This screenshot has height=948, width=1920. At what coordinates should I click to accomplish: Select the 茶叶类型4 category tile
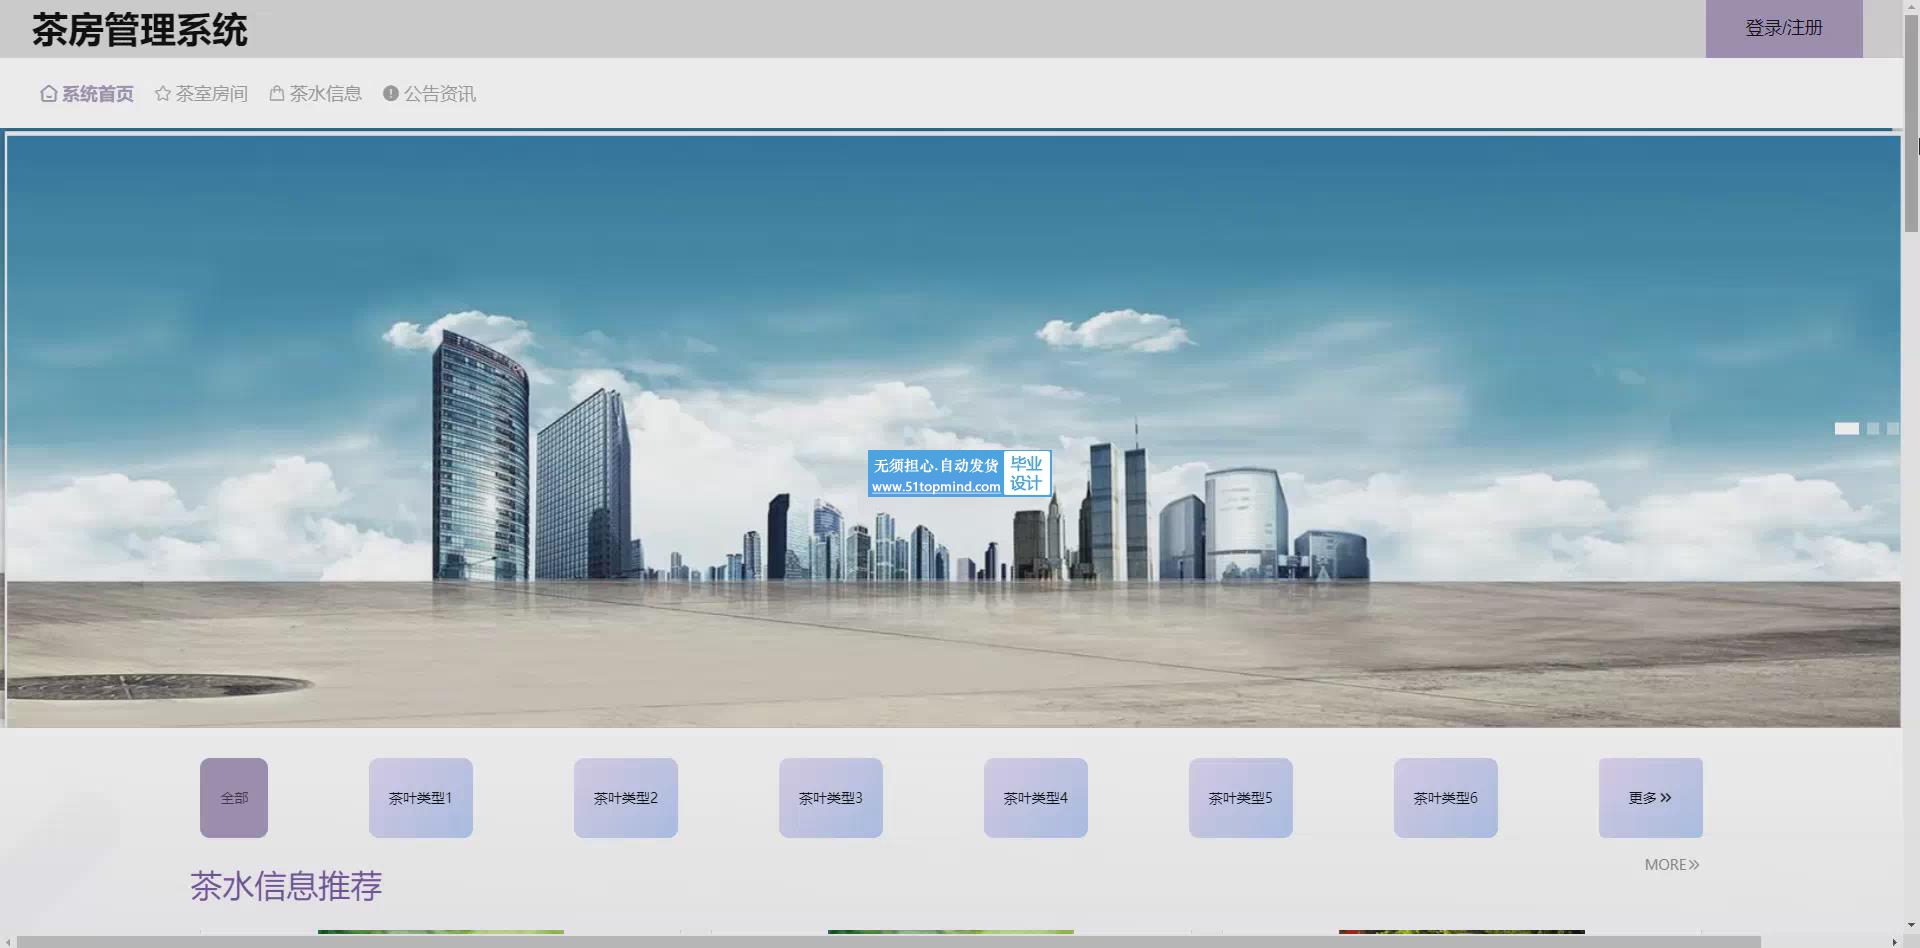click(1036, 798)
